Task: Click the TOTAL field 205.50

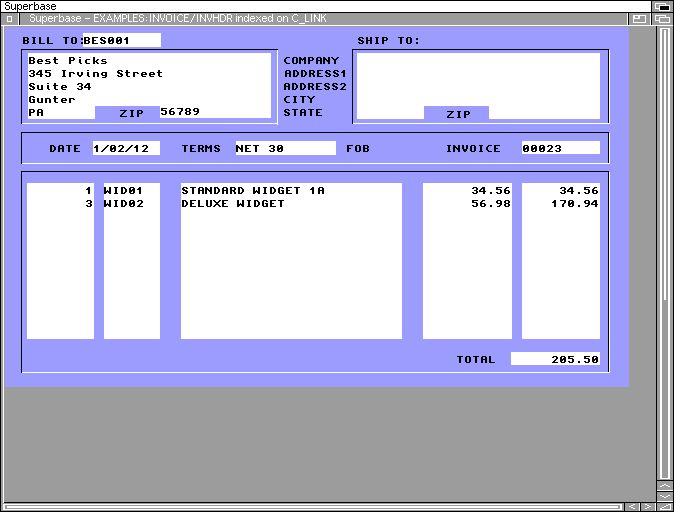Action: [x=555, y=359]
